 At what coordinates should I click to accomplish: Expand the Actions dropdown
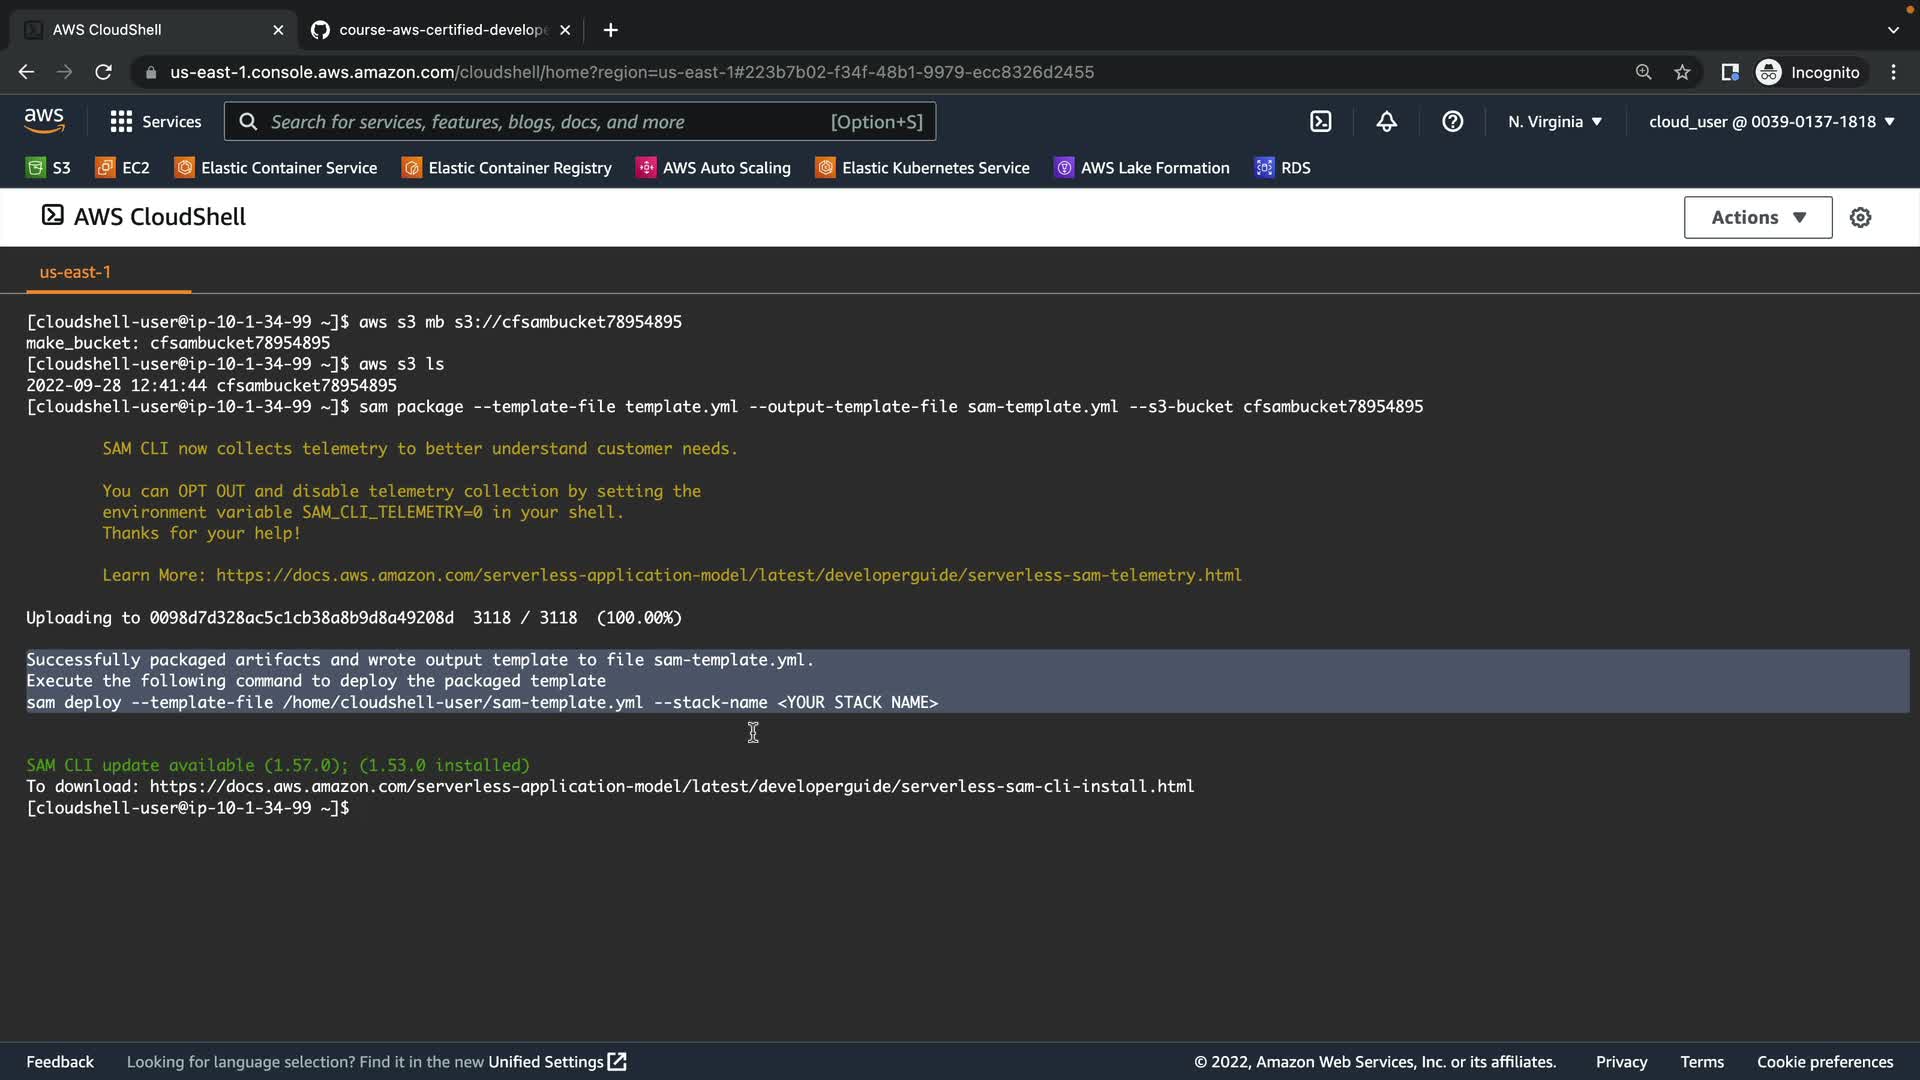pos(1757,217)
